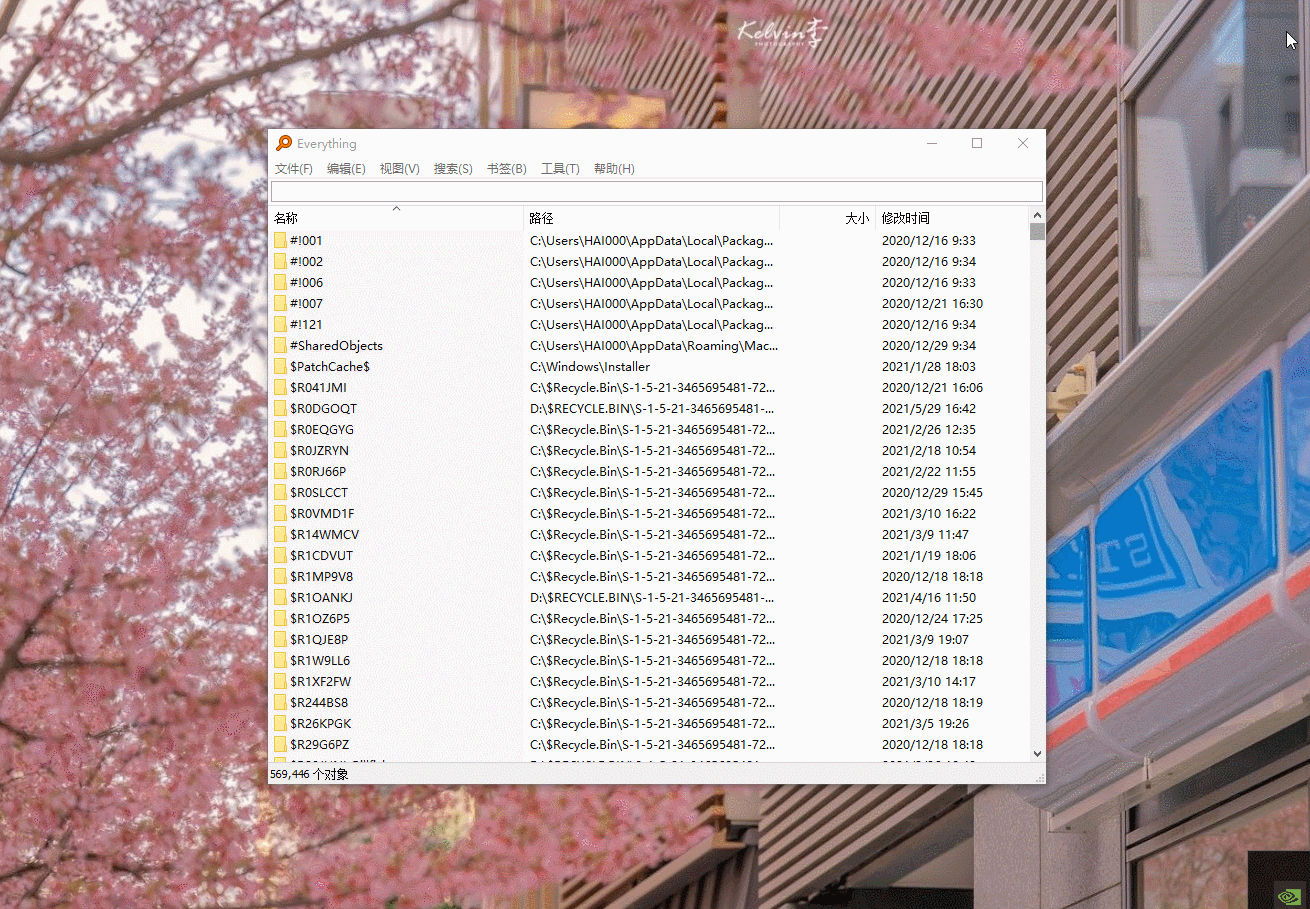Click the 2020/12/29 15:45 date cell
The image size is (1310, 909).
click(932, 492)
